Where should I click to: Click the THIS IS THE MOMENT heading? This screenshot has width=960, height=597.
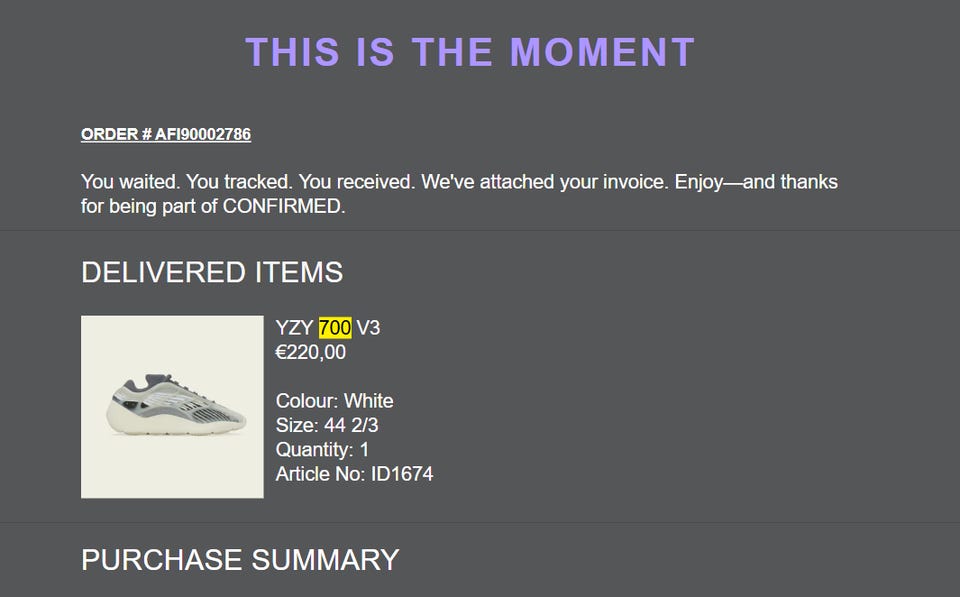tap(470, 52)
